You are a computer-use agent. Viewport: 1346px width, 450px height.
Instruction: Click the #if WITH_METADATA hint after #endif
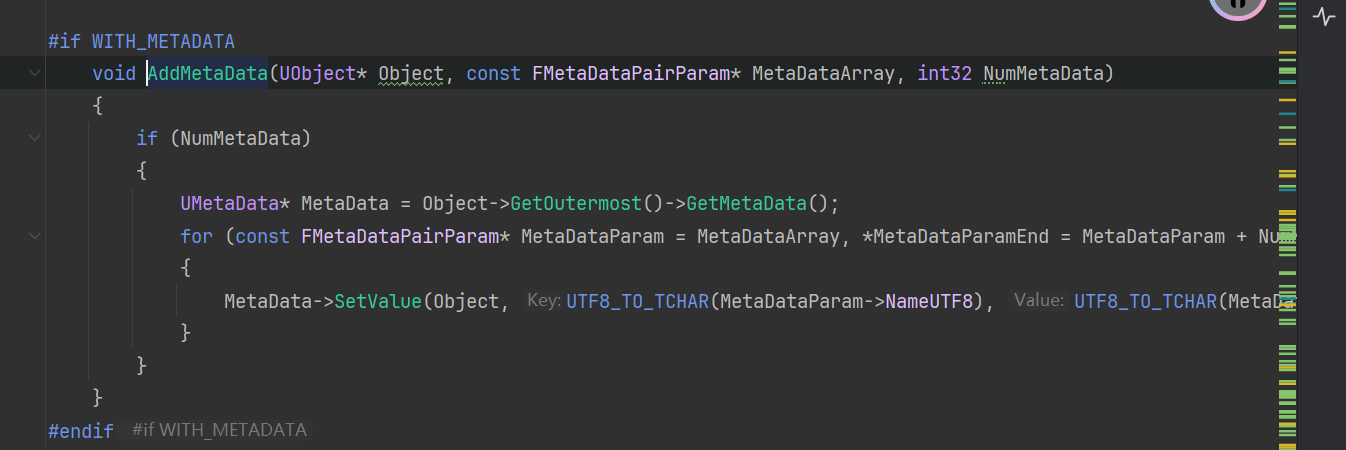click(x=219, y=430)
